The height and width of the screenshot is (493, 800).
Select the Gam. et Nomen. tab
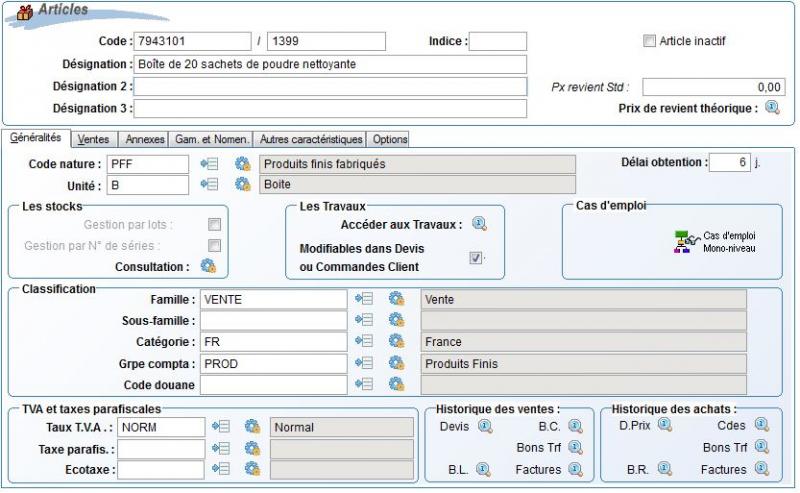click(212, 139)
